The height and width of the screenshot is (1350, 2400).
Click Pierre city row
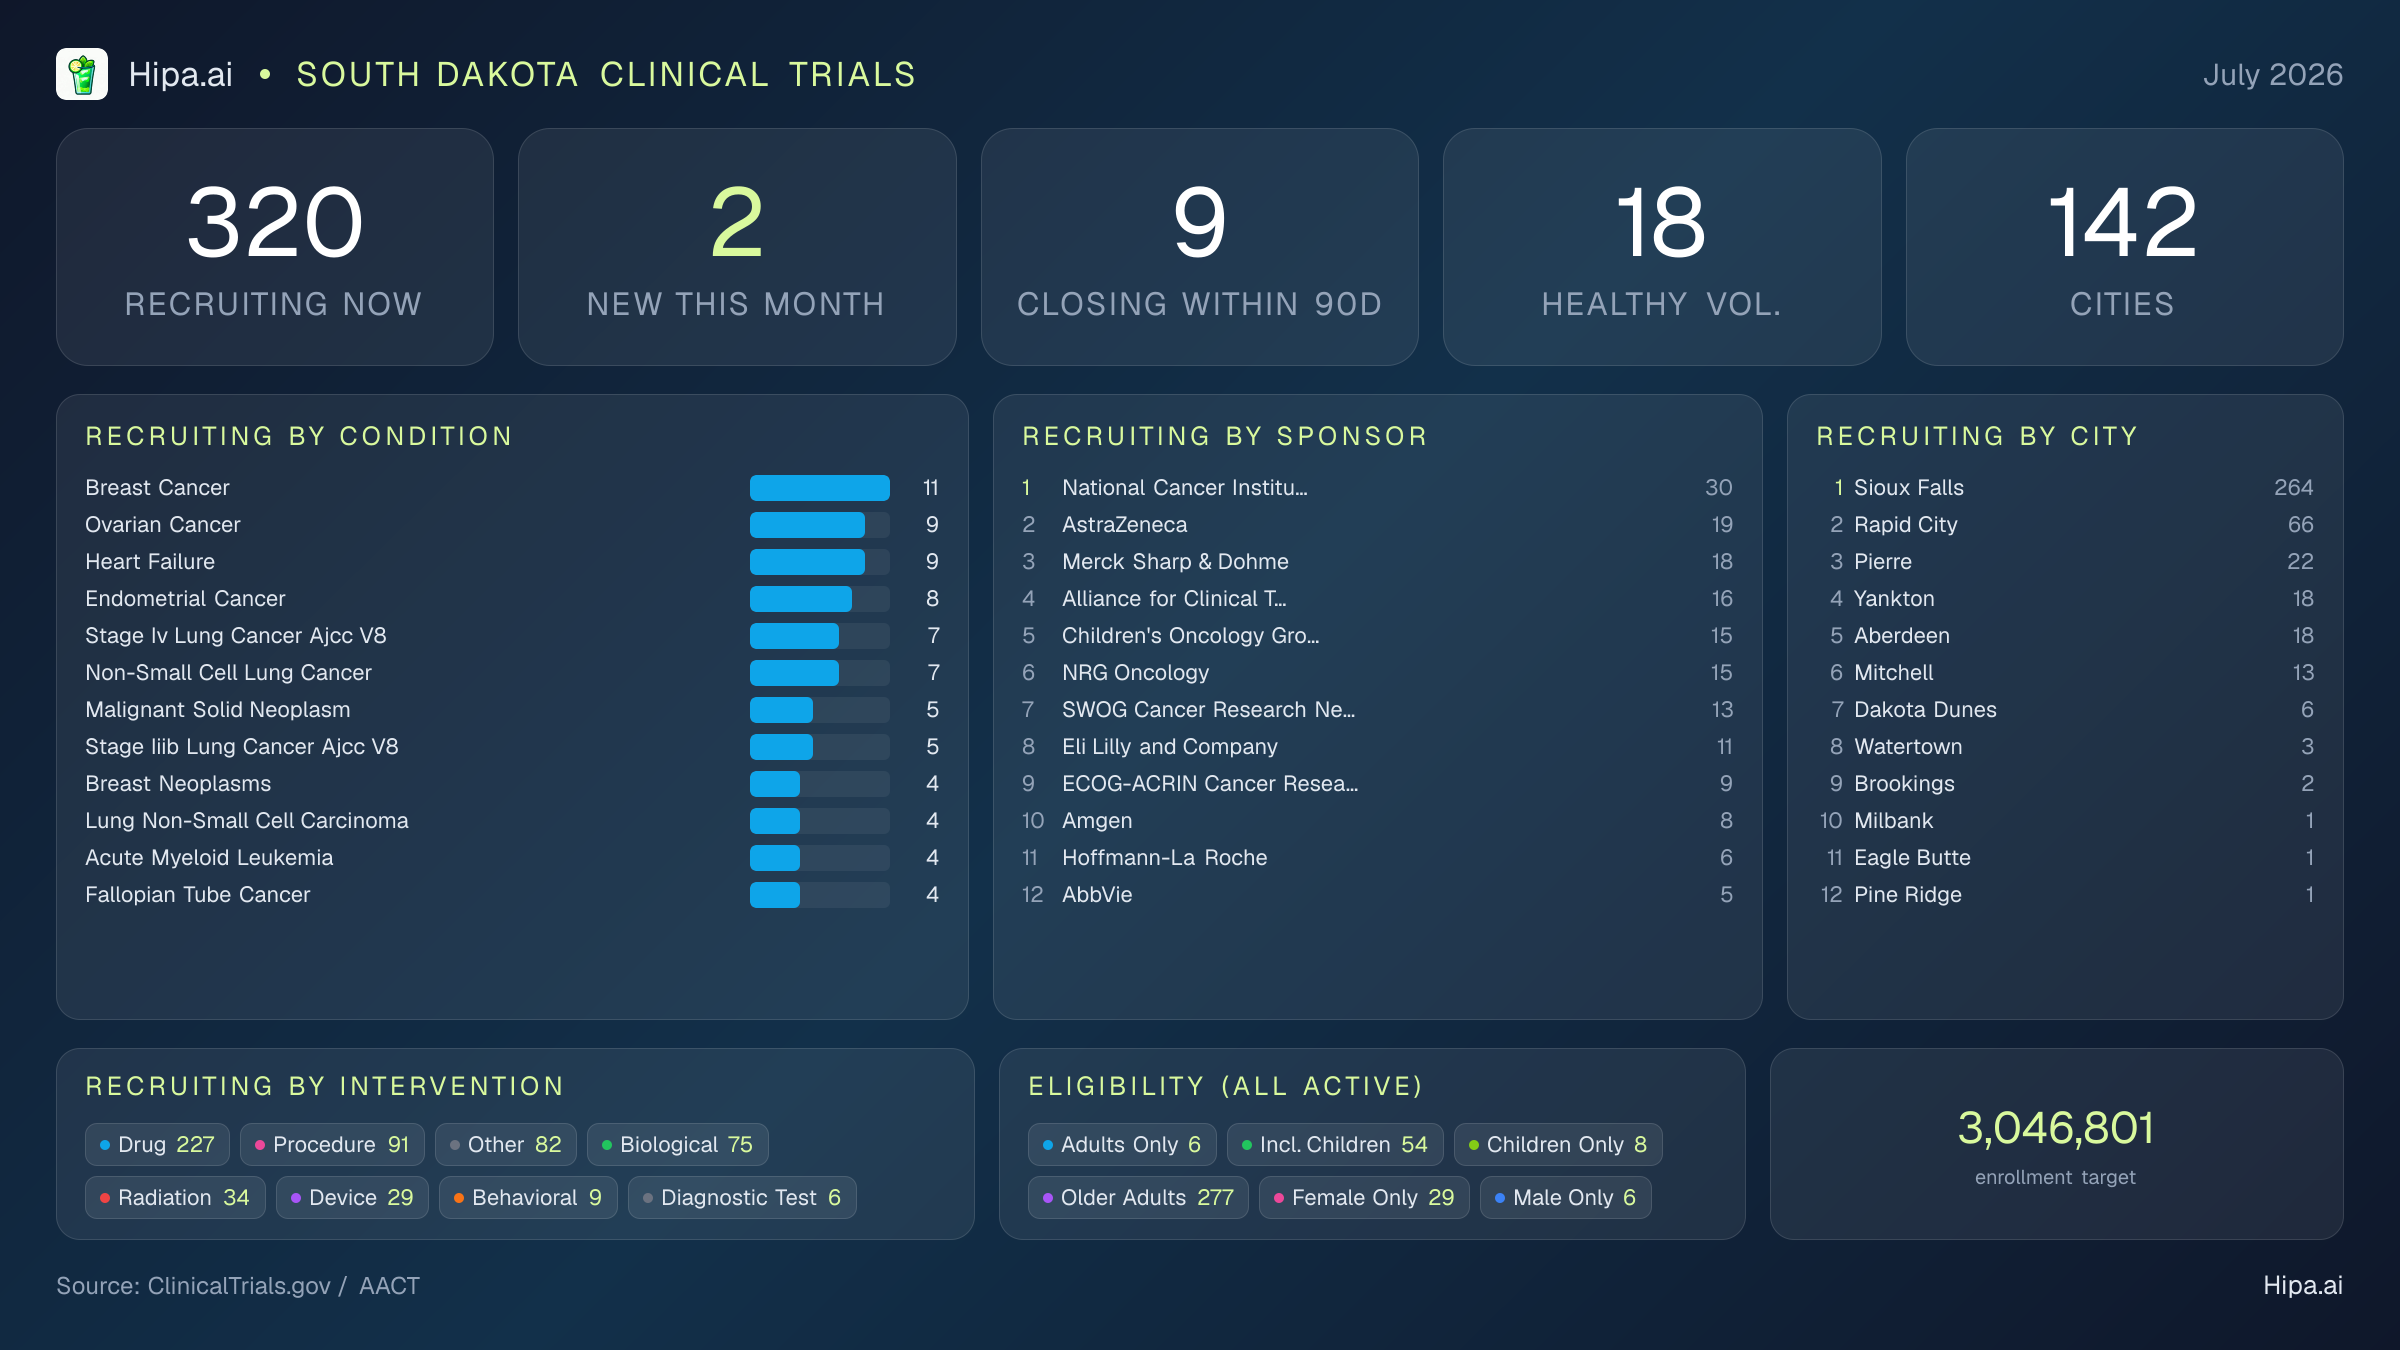[x=2065, y=562]
